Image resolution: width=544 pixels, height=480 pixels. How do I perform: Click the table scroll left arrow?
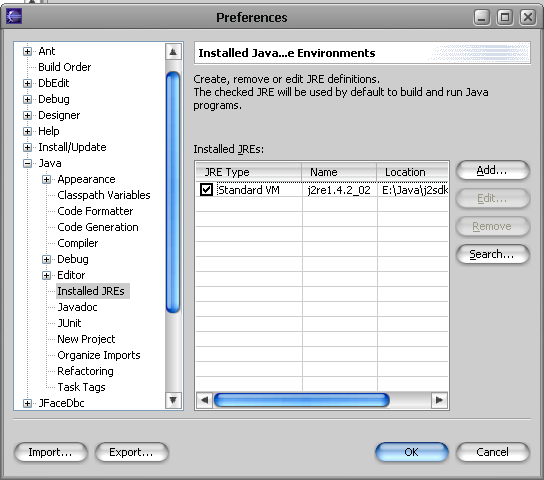click(x=204, y=400)
